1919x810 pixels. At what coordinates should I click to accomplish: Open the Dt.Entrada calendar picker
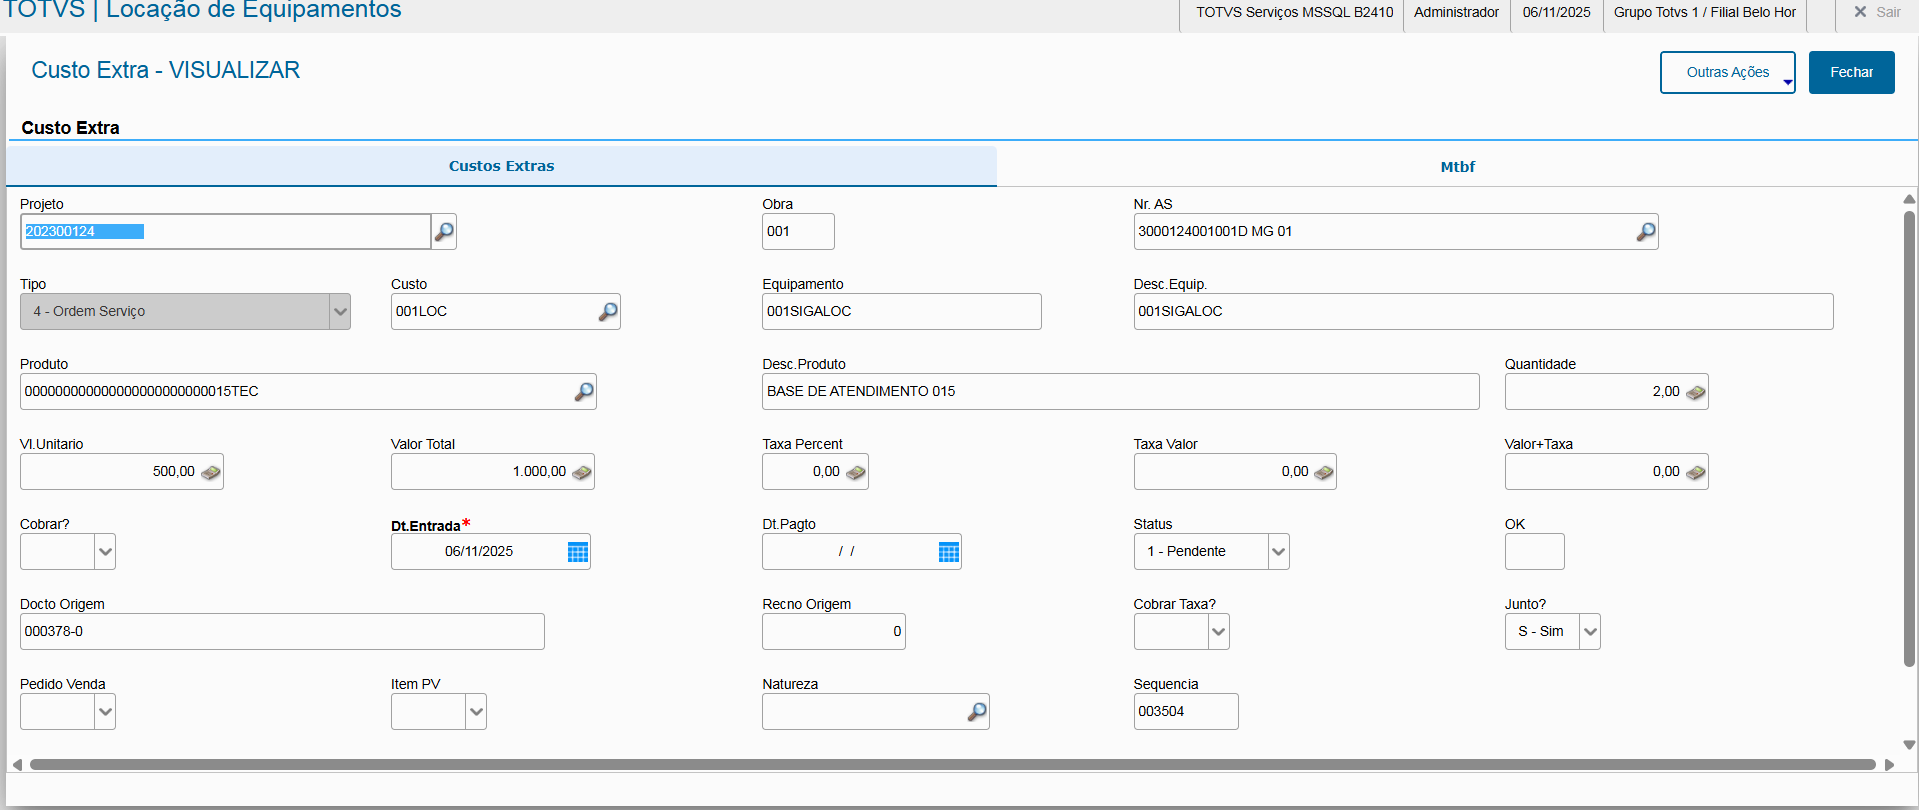pyautogui.click(x=578, y=552)
